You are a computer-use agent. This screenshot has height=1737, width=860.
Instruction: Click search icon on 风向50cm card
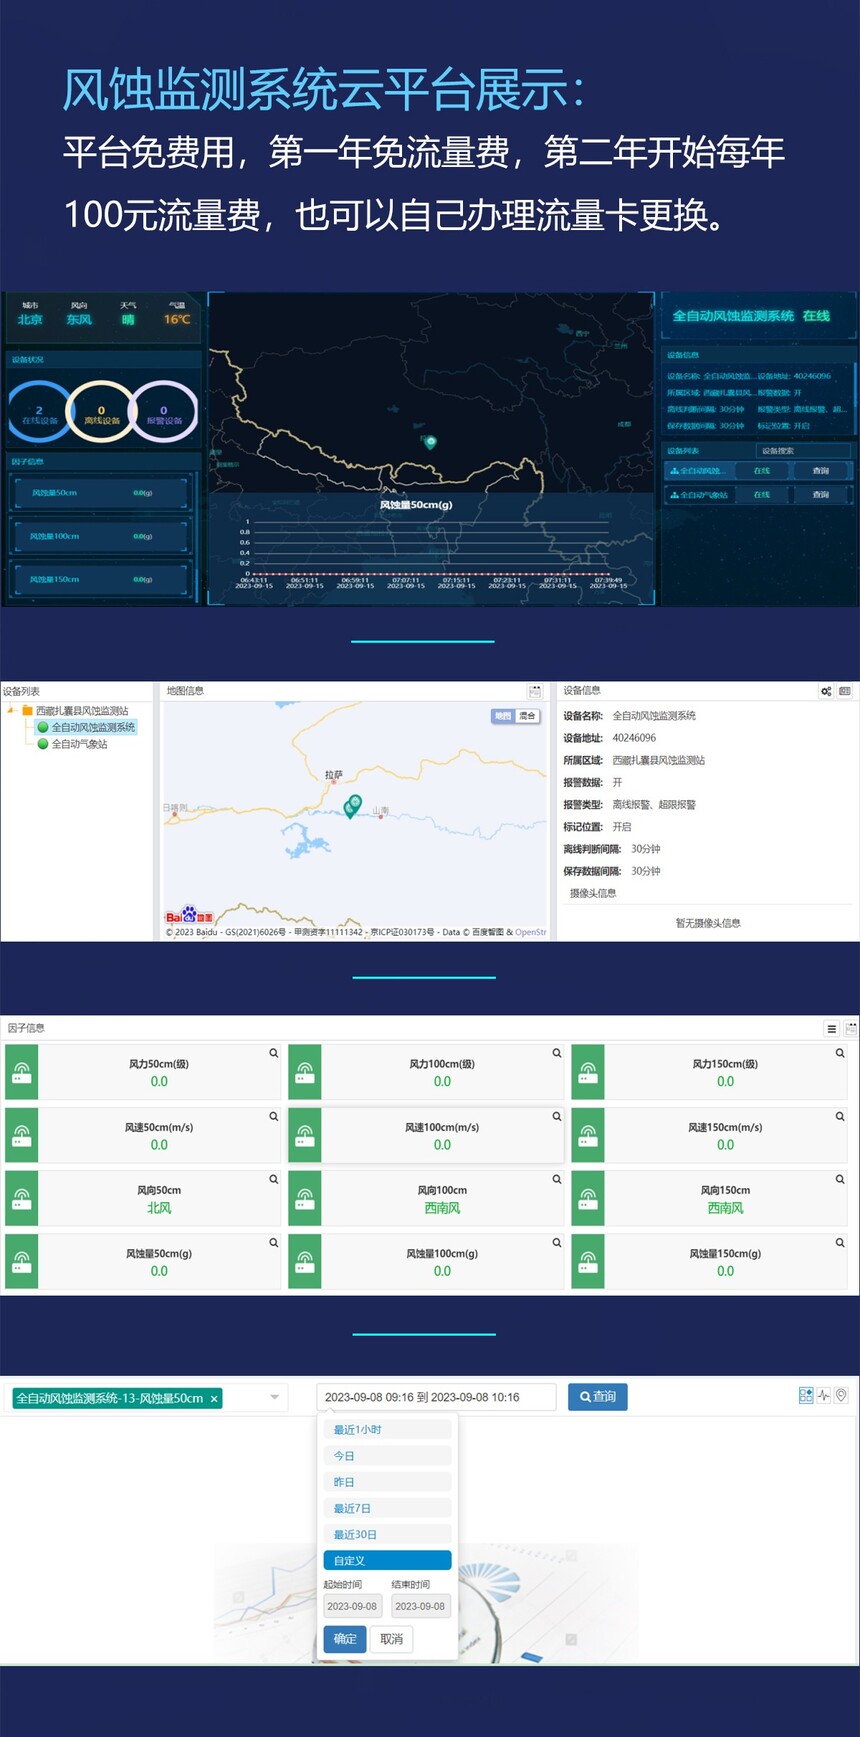tap(273, 1179)
